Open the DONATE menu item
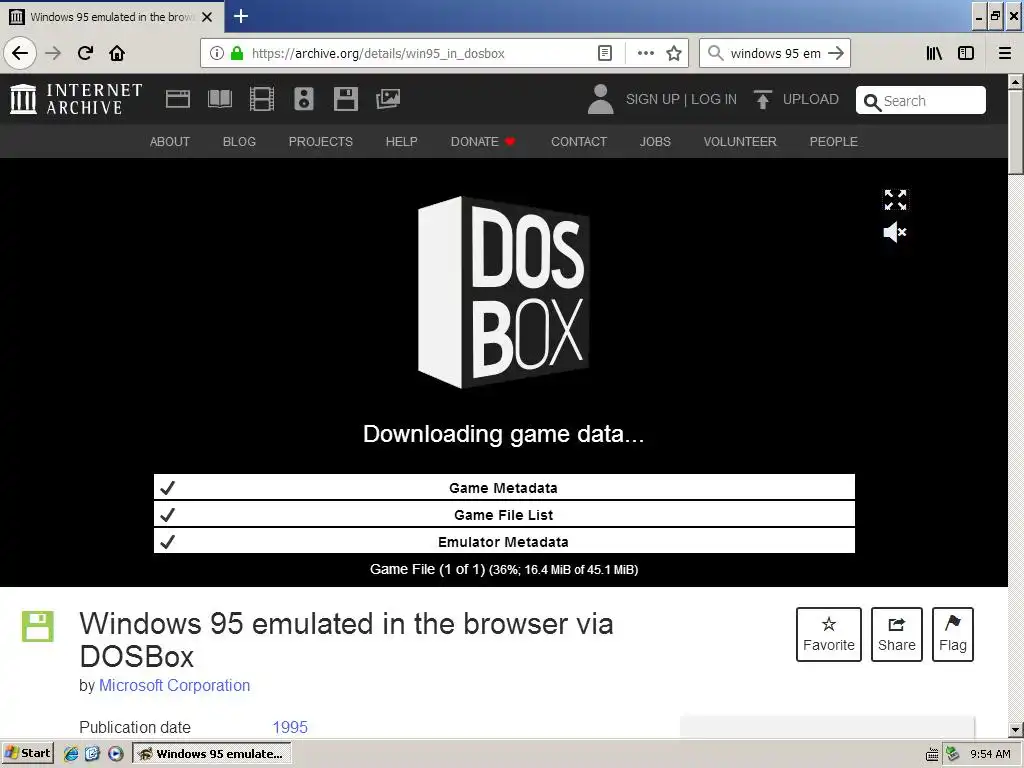Viewport: 1024px width, 768px height. [x=483, y=142]
